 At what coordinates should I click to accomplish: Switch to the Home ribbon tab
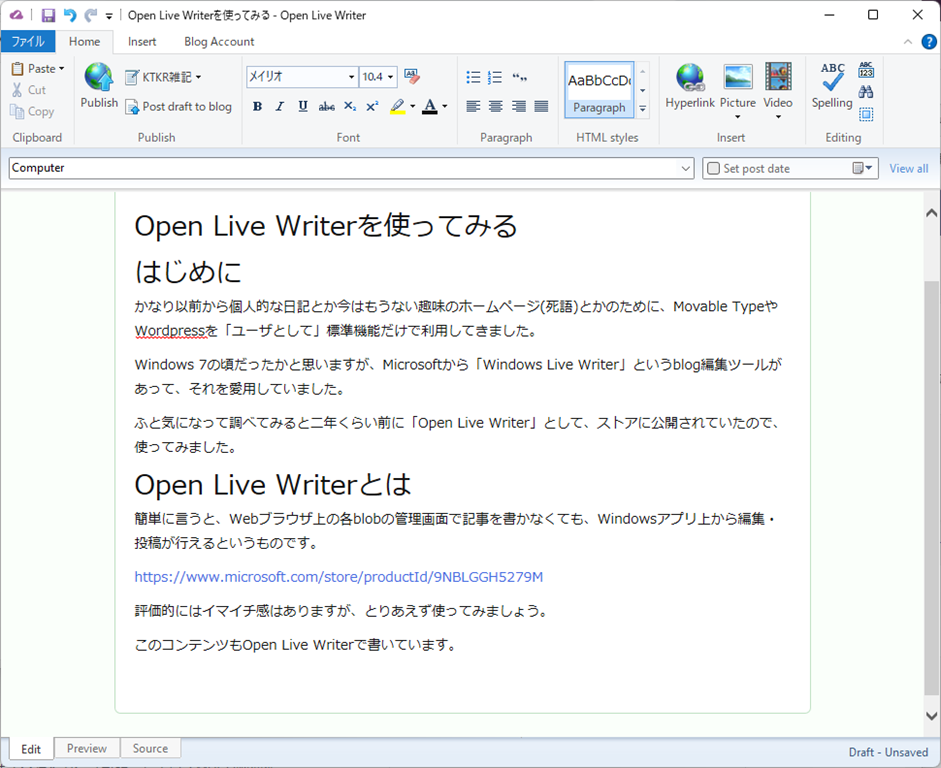(x=84, y=41)
